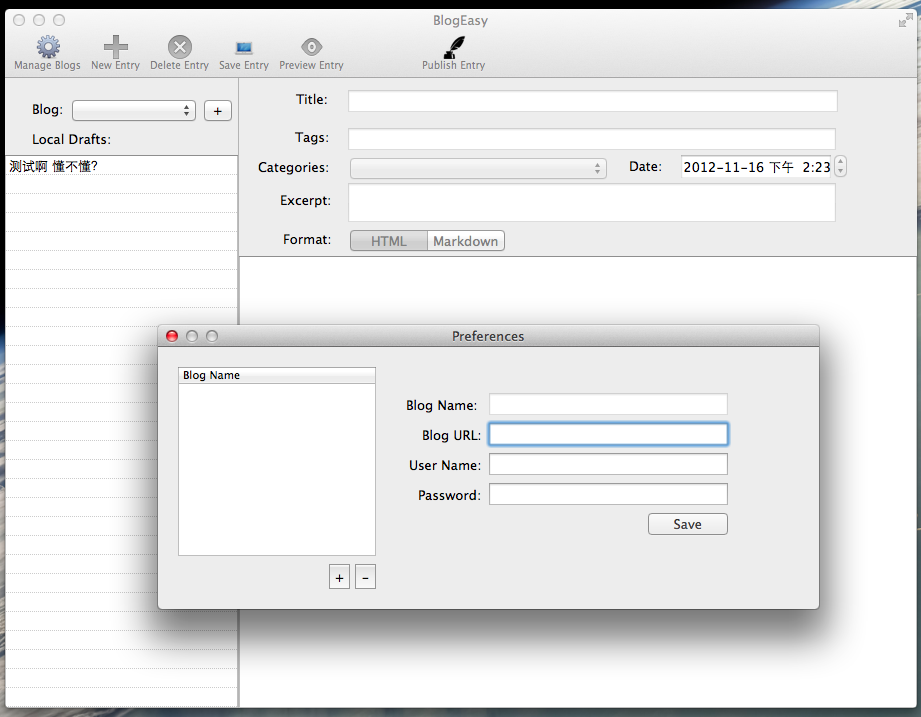Open Manage Blogs gear icon
Image resolution: width=921 pixels, height=717 pixels.
[48, 46]
